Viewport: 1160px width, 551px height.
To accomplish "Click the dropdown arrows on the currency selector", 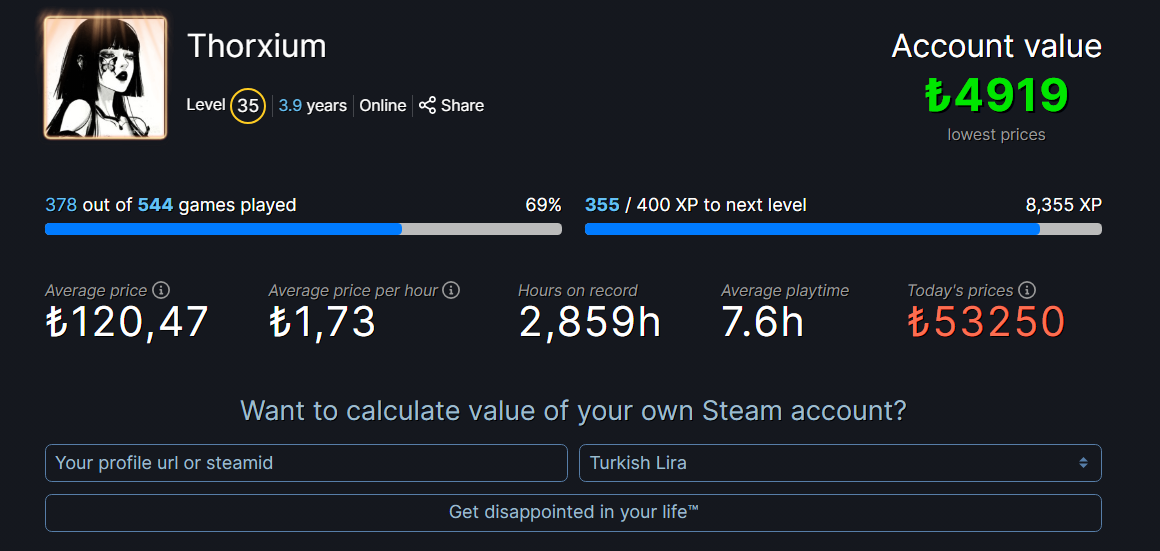I will 1083,463.
